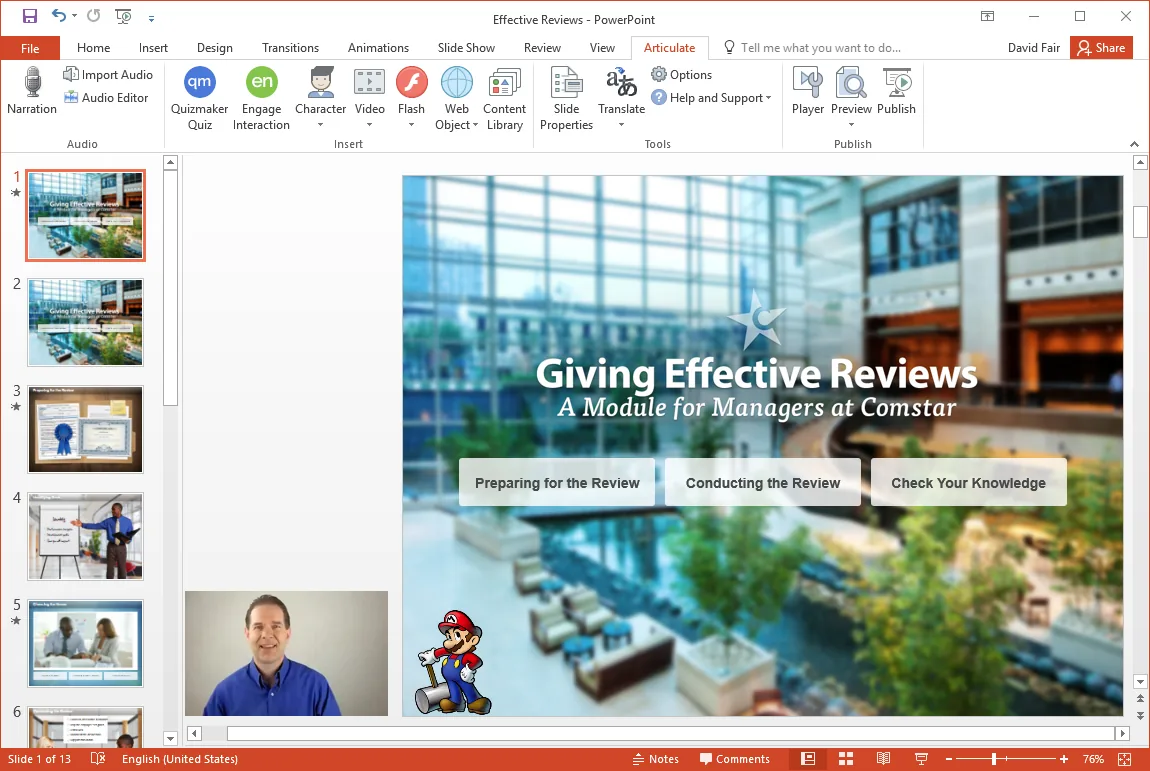Open the File tab
Screen dimensions: 1150x771
coord(30,48)
